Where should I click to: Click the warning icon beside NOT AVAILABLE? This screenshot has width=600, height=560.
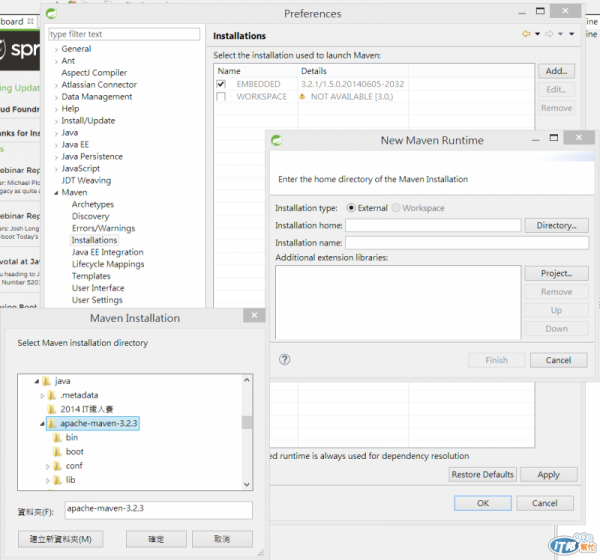coord(302,96)
